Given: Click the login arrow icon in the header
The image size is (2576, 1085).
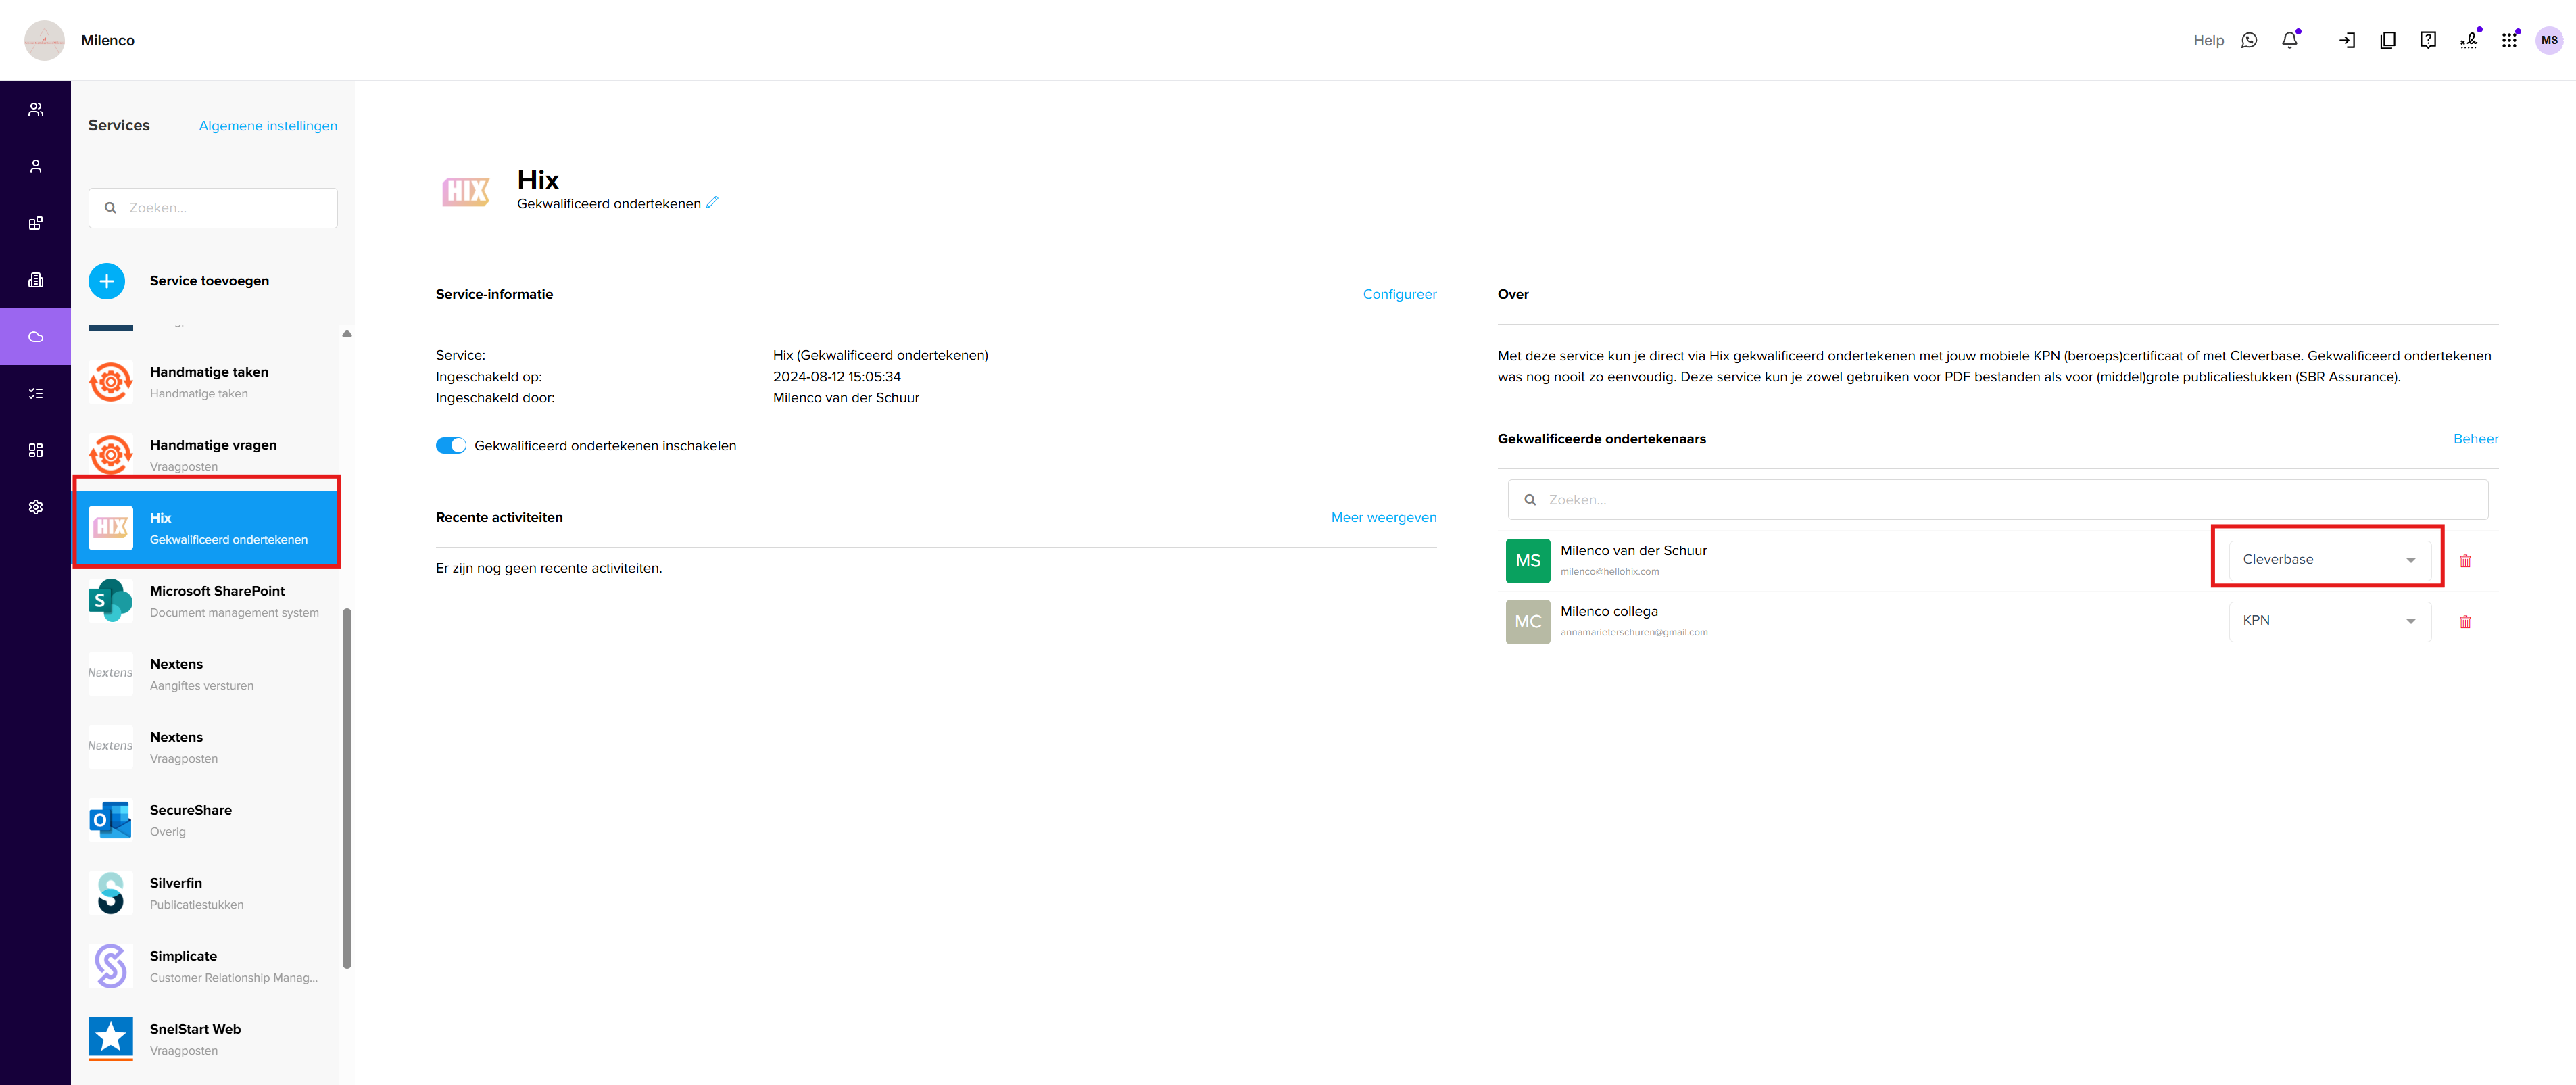Looking at the screenshot, I should pyautogui.click(x=2347, y=40).
